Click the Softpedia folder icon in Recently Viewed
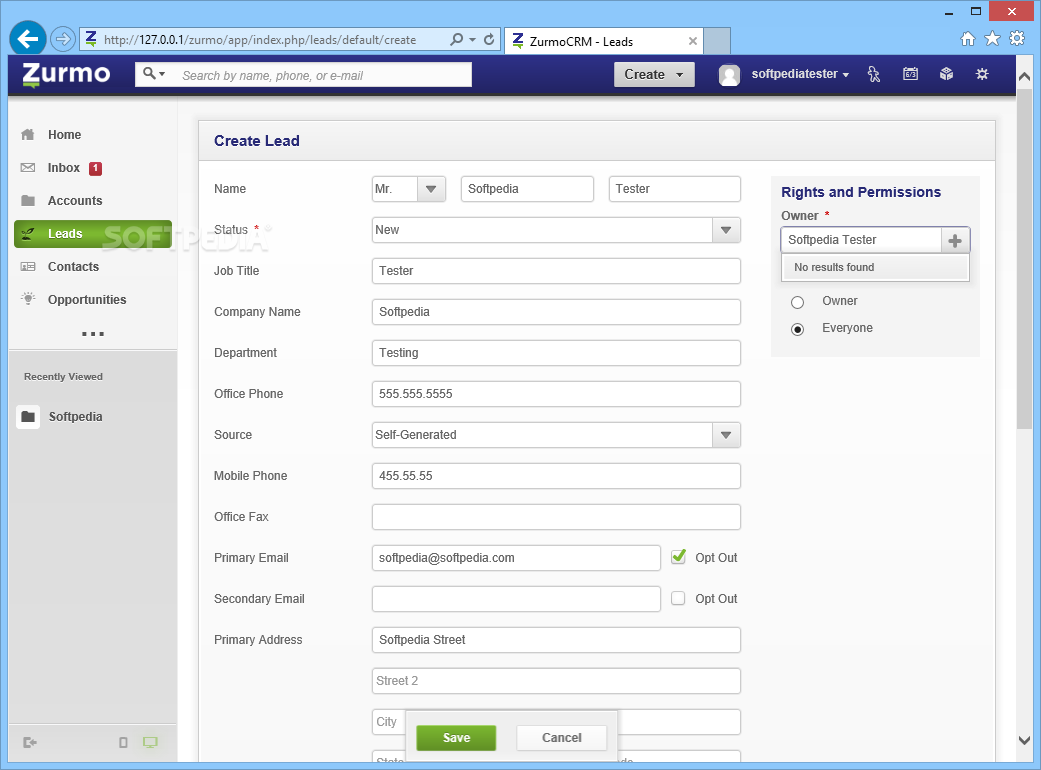 (x=28, y=416)
